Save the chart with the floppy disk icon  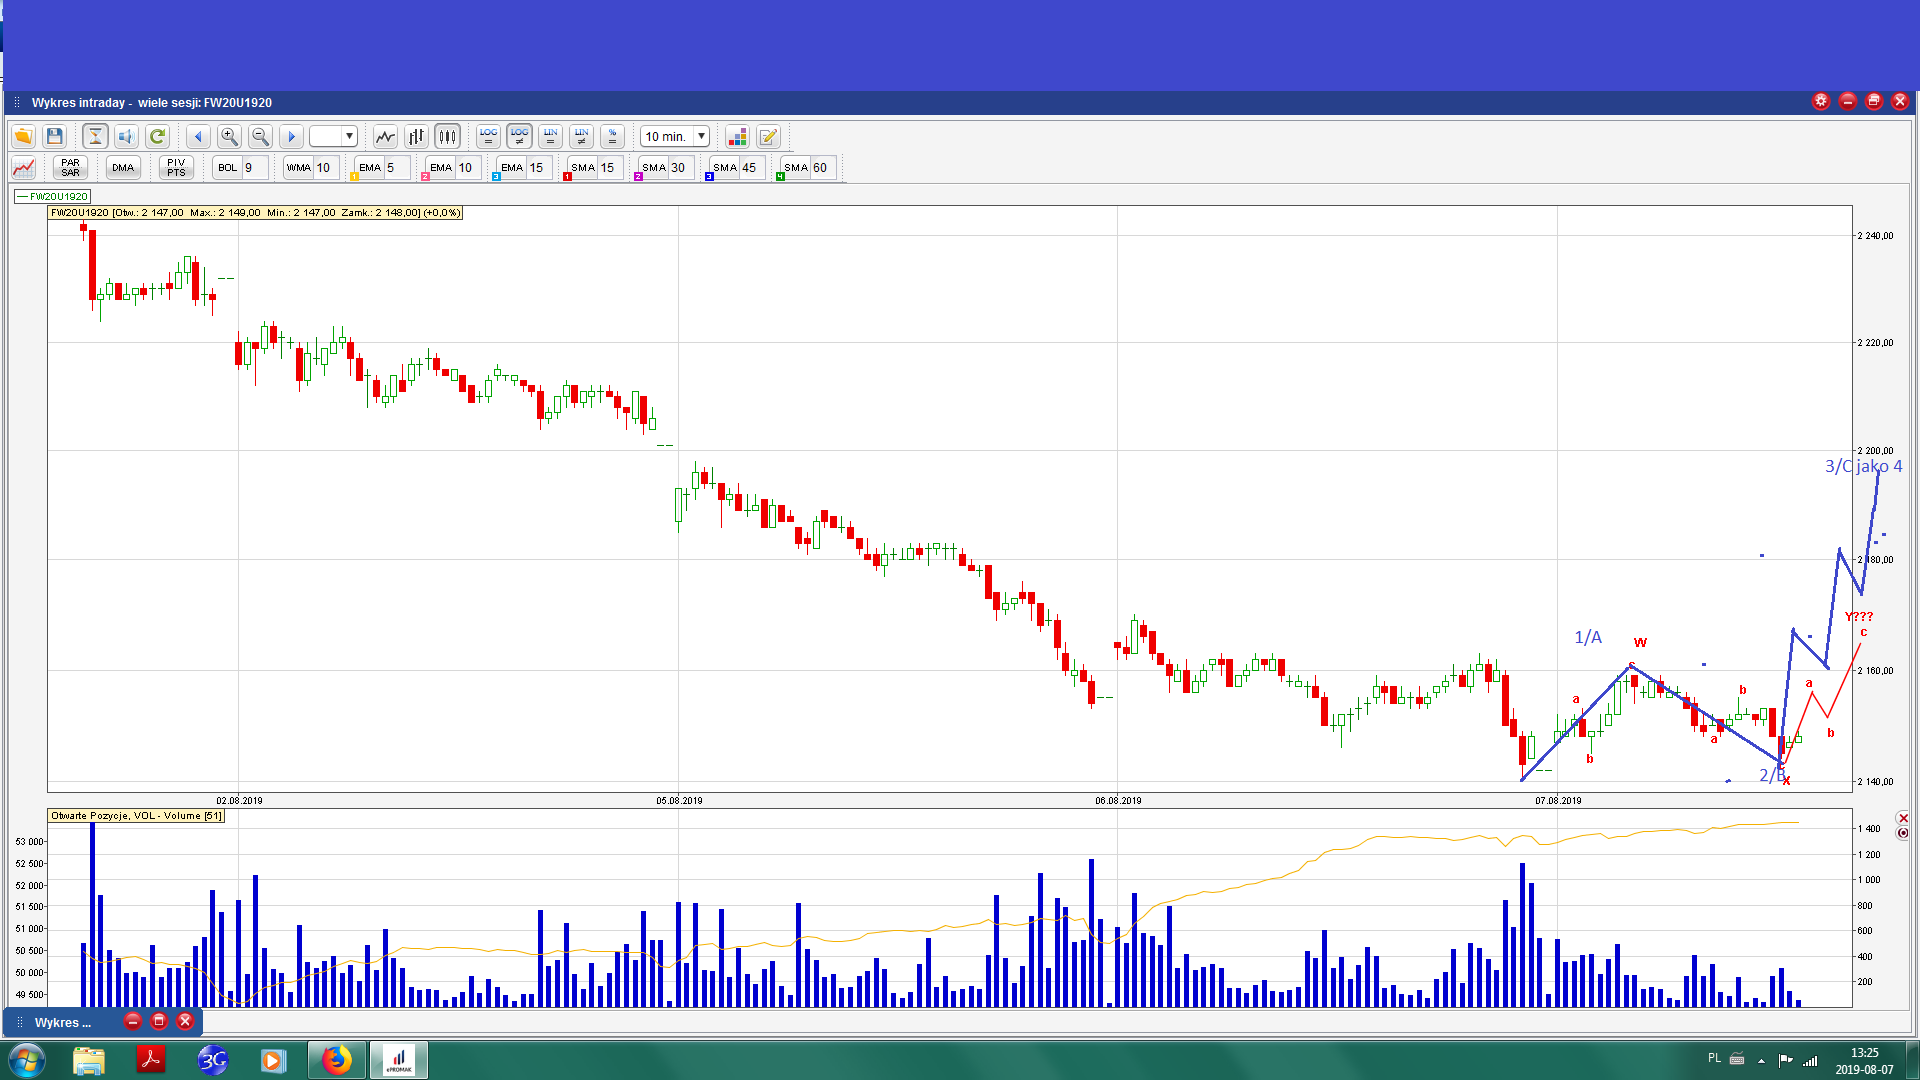tap(55, 136)
